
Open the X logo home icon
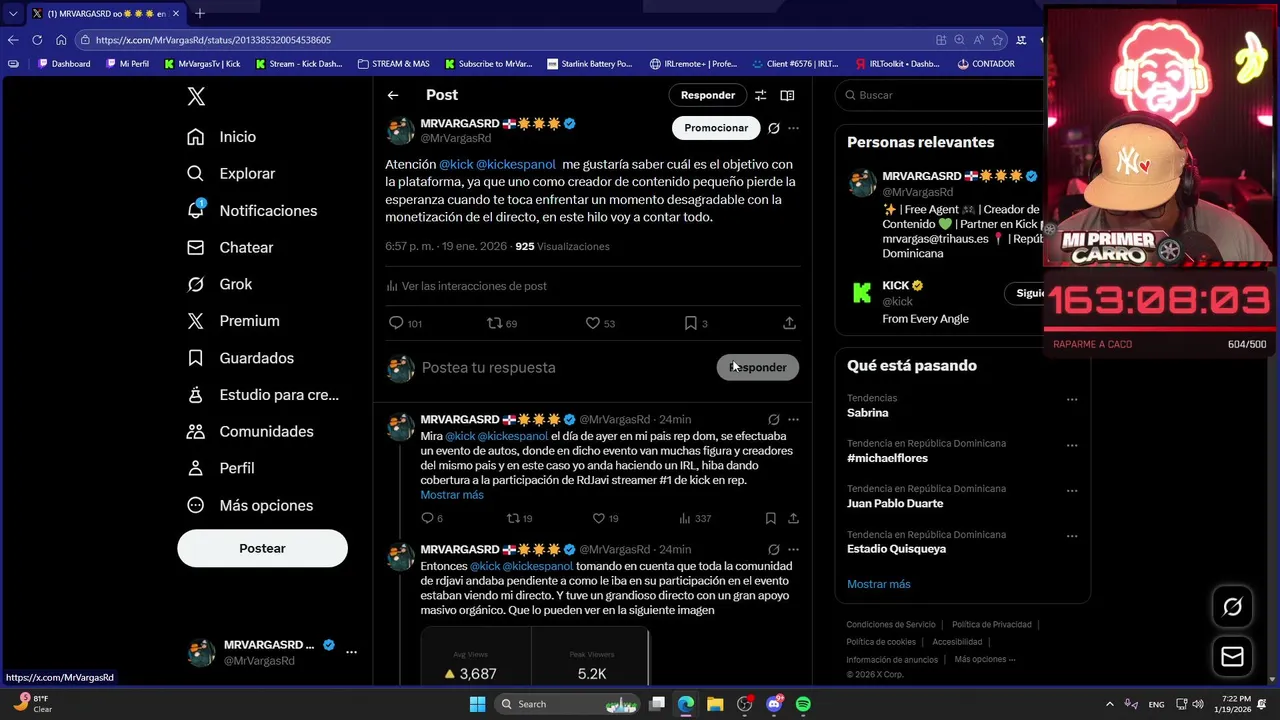click(196, 96)
